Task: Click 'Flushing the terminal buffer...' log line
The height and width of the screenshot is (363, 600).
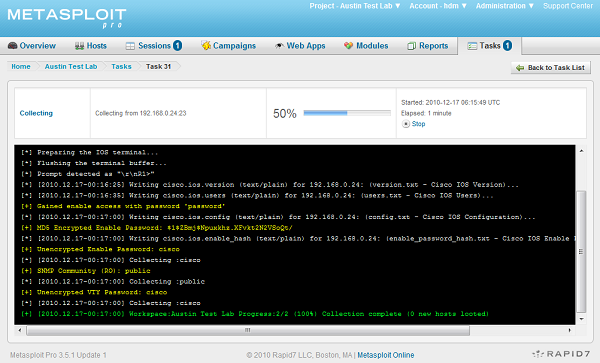Action: 94,163
